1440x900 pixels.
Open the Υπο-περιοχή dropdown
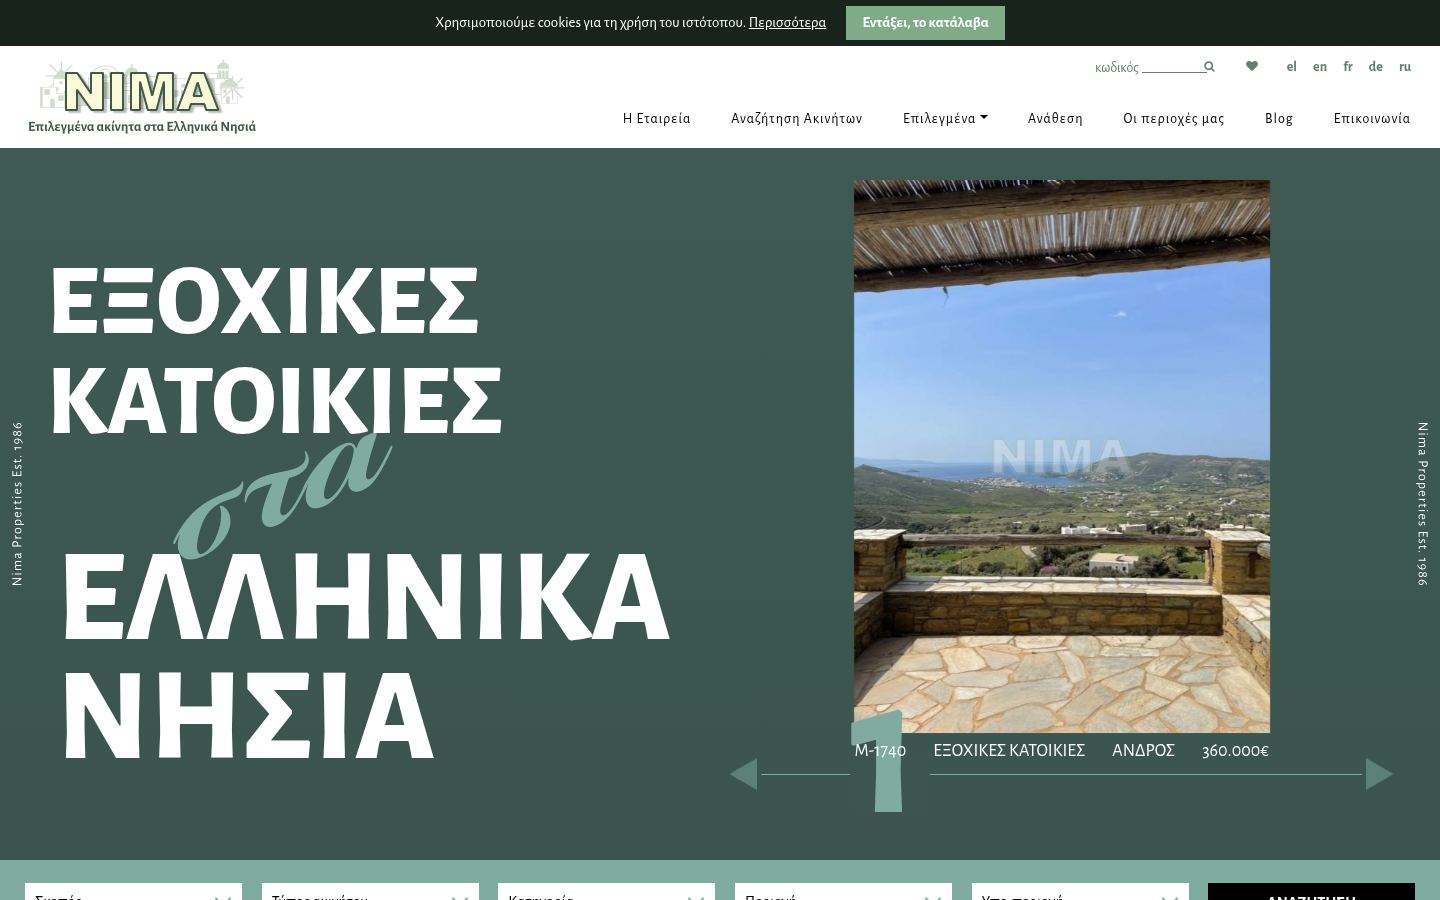pyautogui.click(x=1080, y=892)
